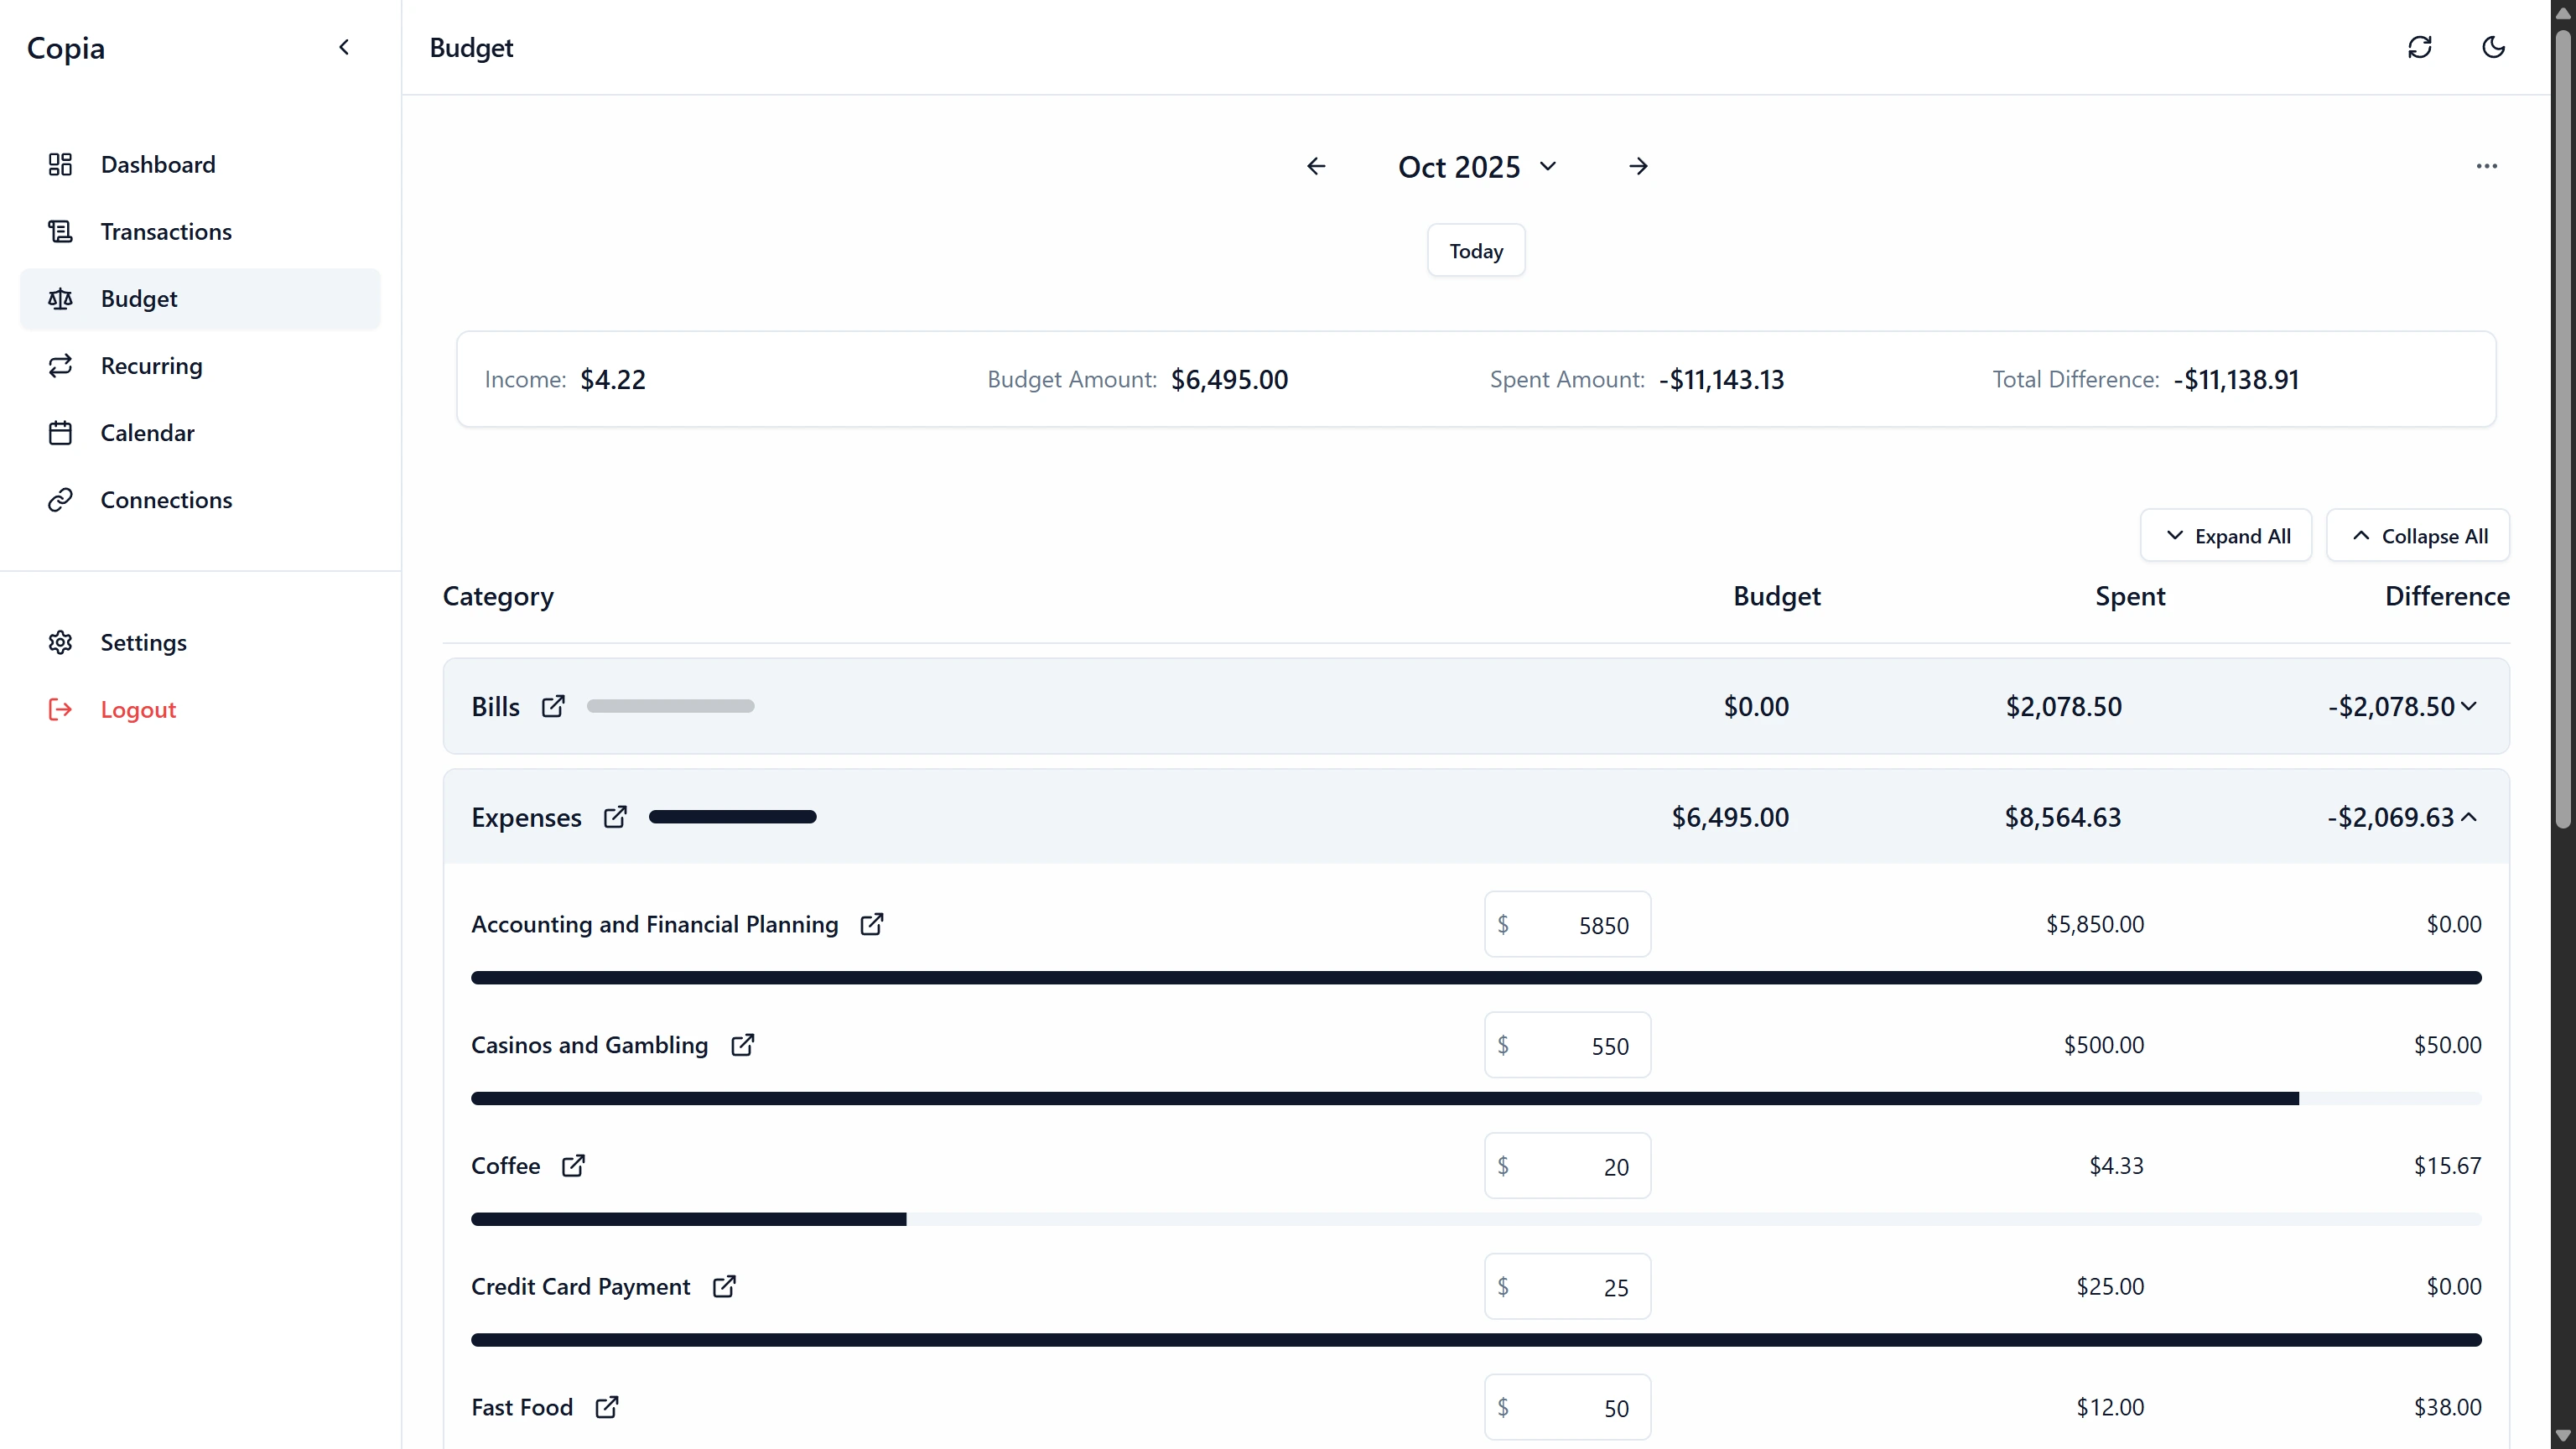This screenshot has width=2576, height=1449.
Task: Open the Oct 2025 month dropdown
Action: pyautogui.click(x=1548, y=166)
